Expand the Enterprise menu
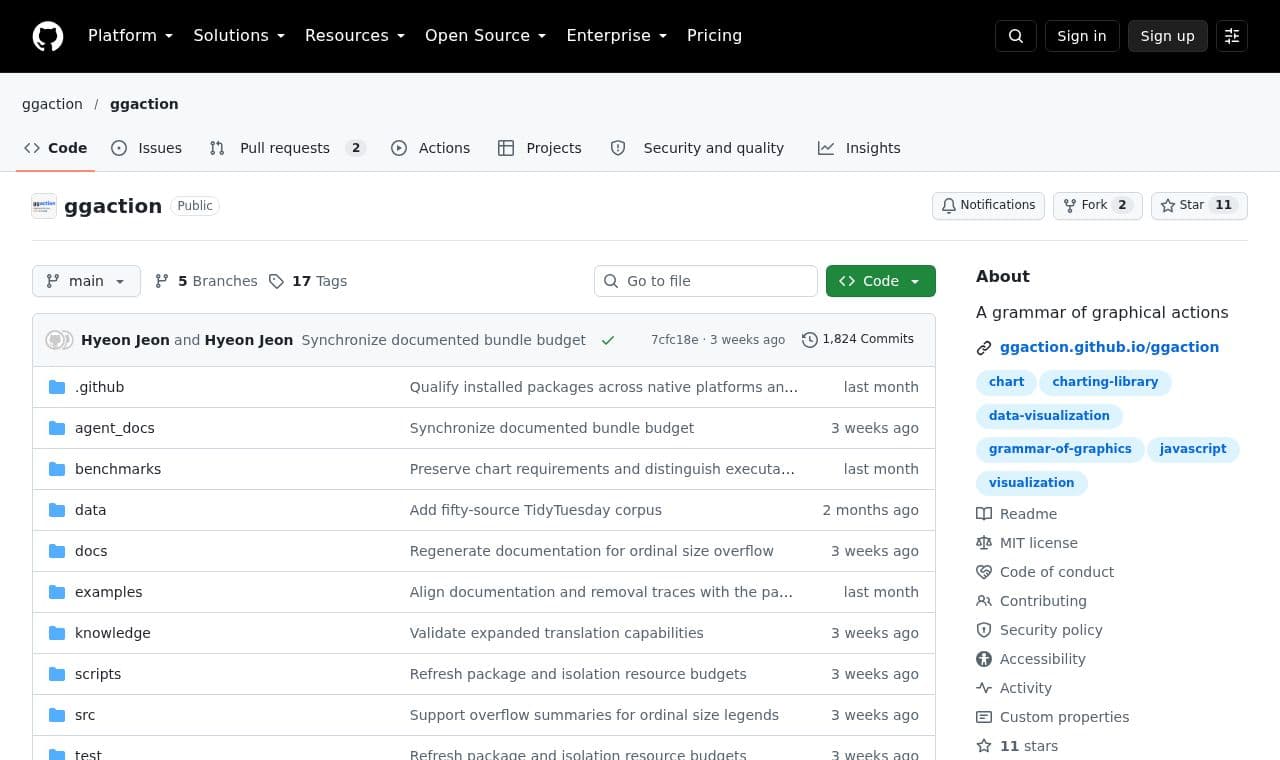 617,36
